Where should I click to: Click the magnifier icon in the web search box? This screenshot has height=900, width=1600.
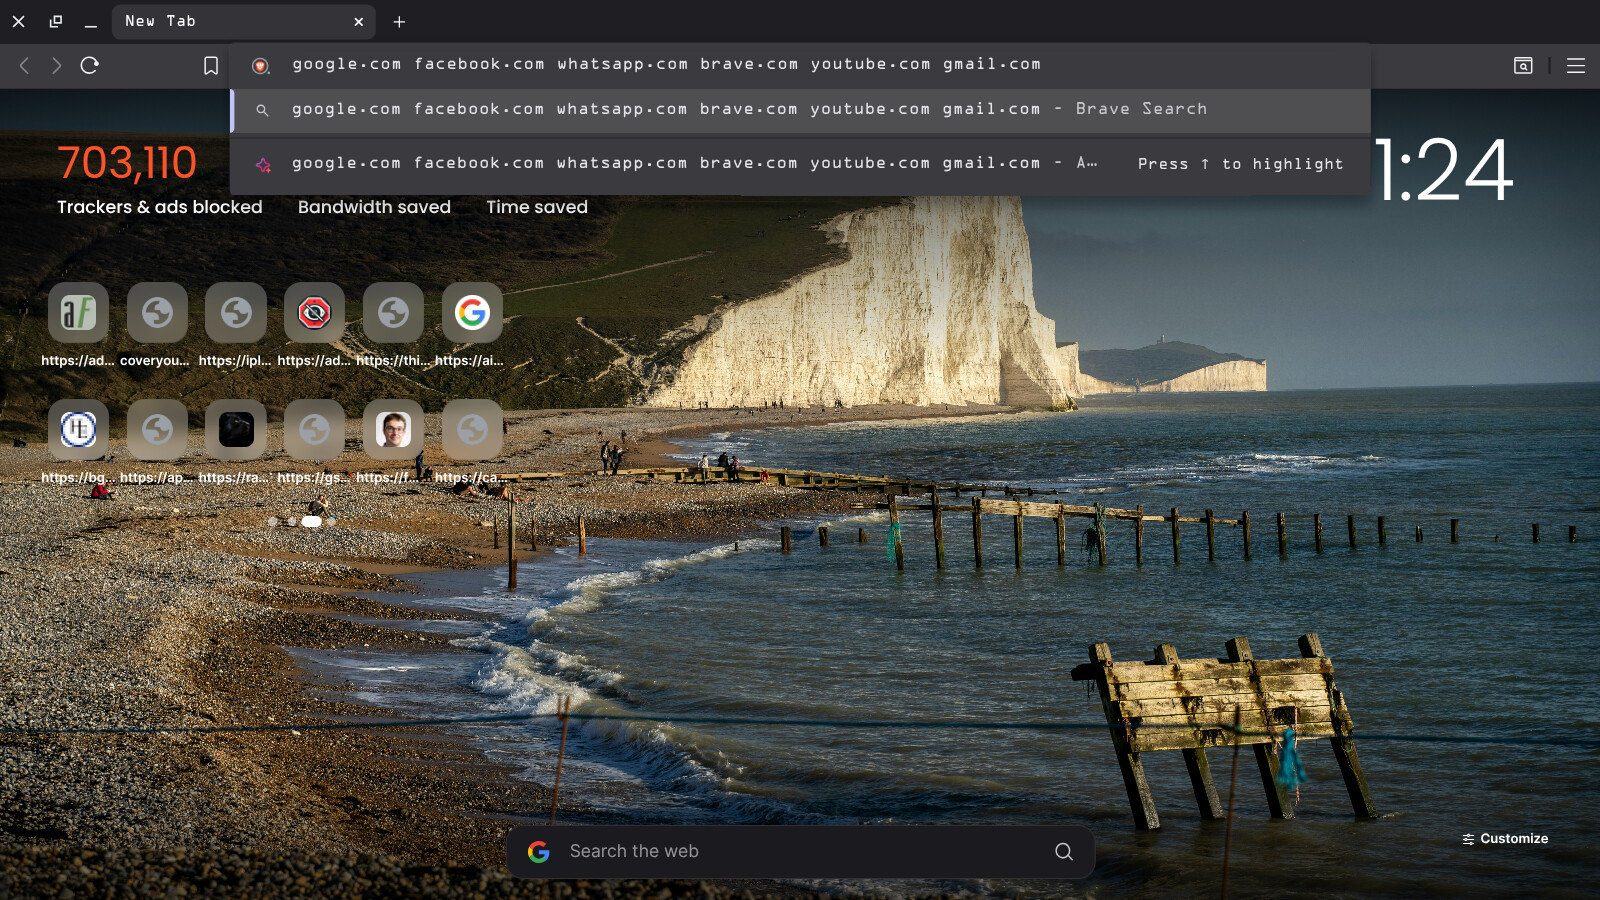(1063, 851)
